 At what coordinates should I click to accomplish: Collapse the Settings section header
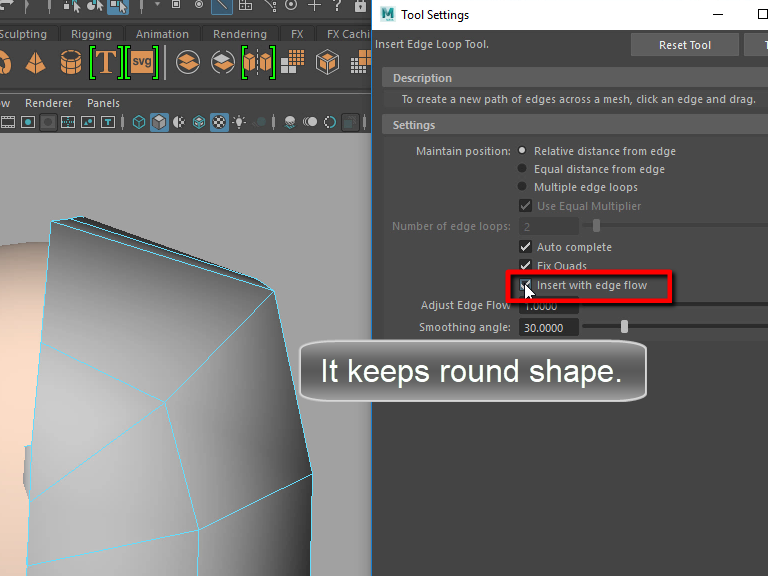[x=414, y=125]
